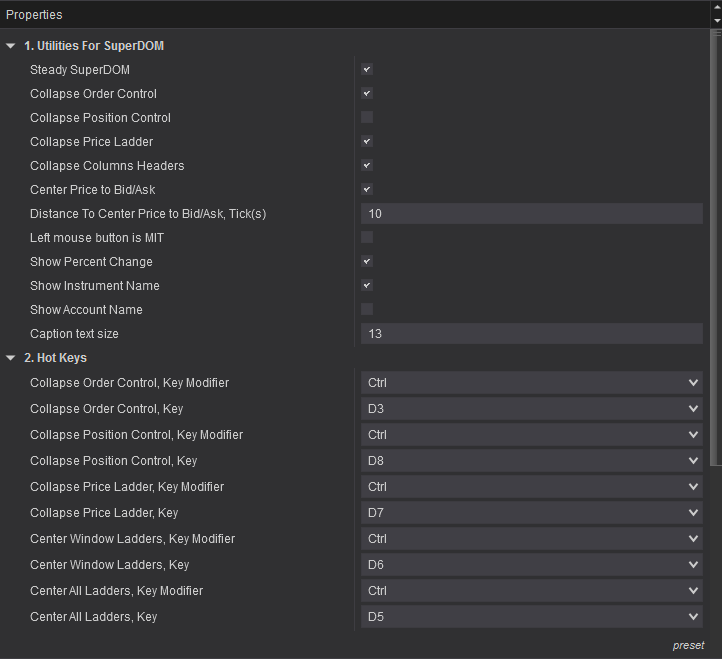
Task: Open Collapse Order Control Key Modifier dropdown
Action: 532,383
